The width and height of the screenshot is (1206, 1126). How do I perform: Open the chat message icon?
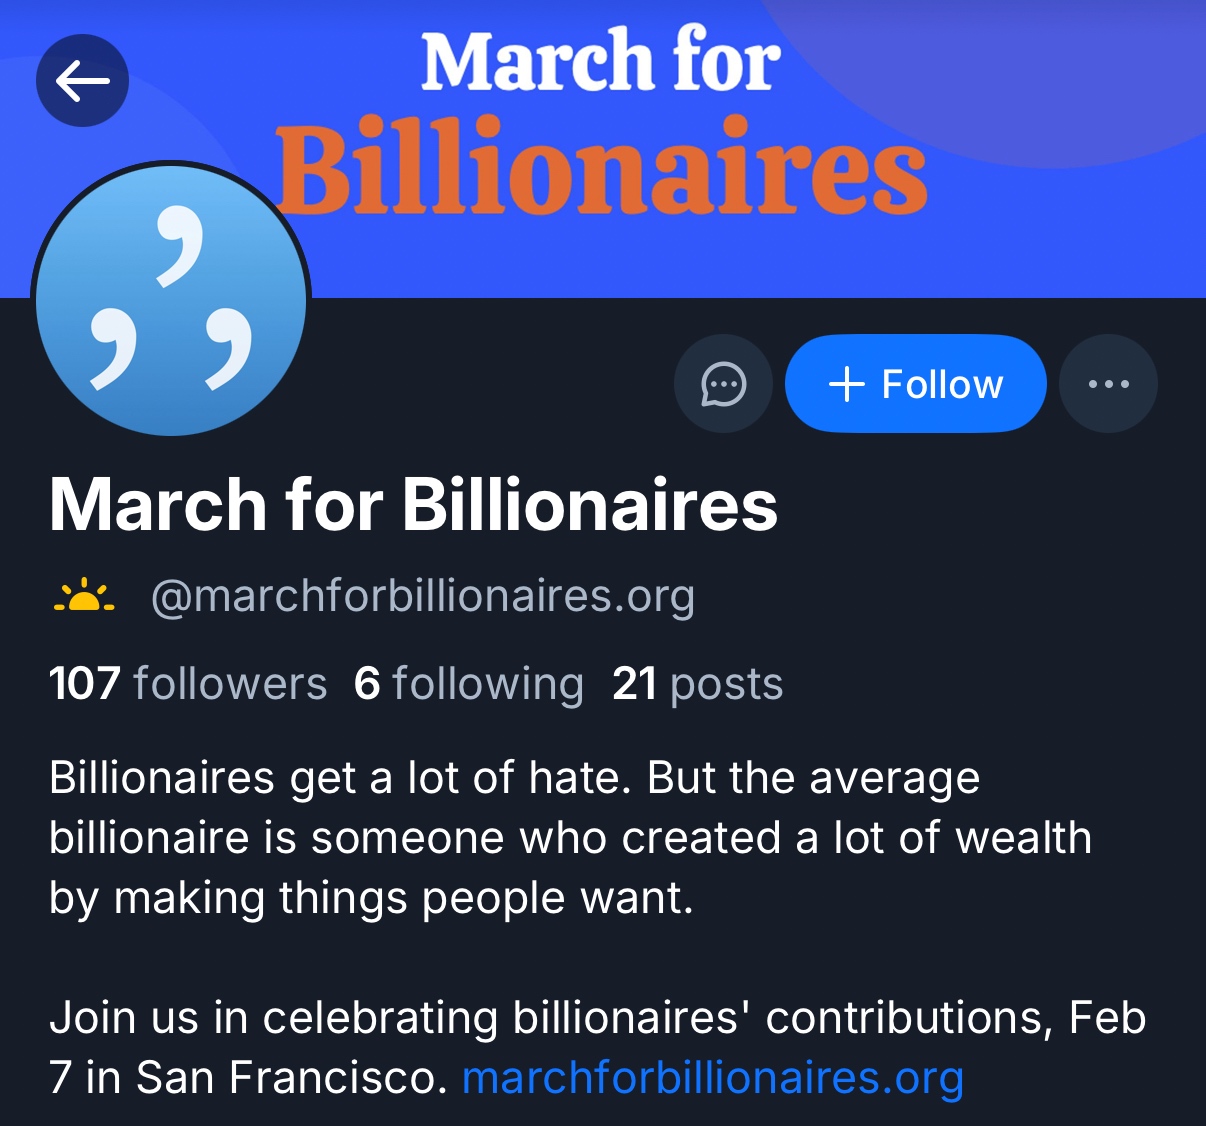[x=723, y=384]
